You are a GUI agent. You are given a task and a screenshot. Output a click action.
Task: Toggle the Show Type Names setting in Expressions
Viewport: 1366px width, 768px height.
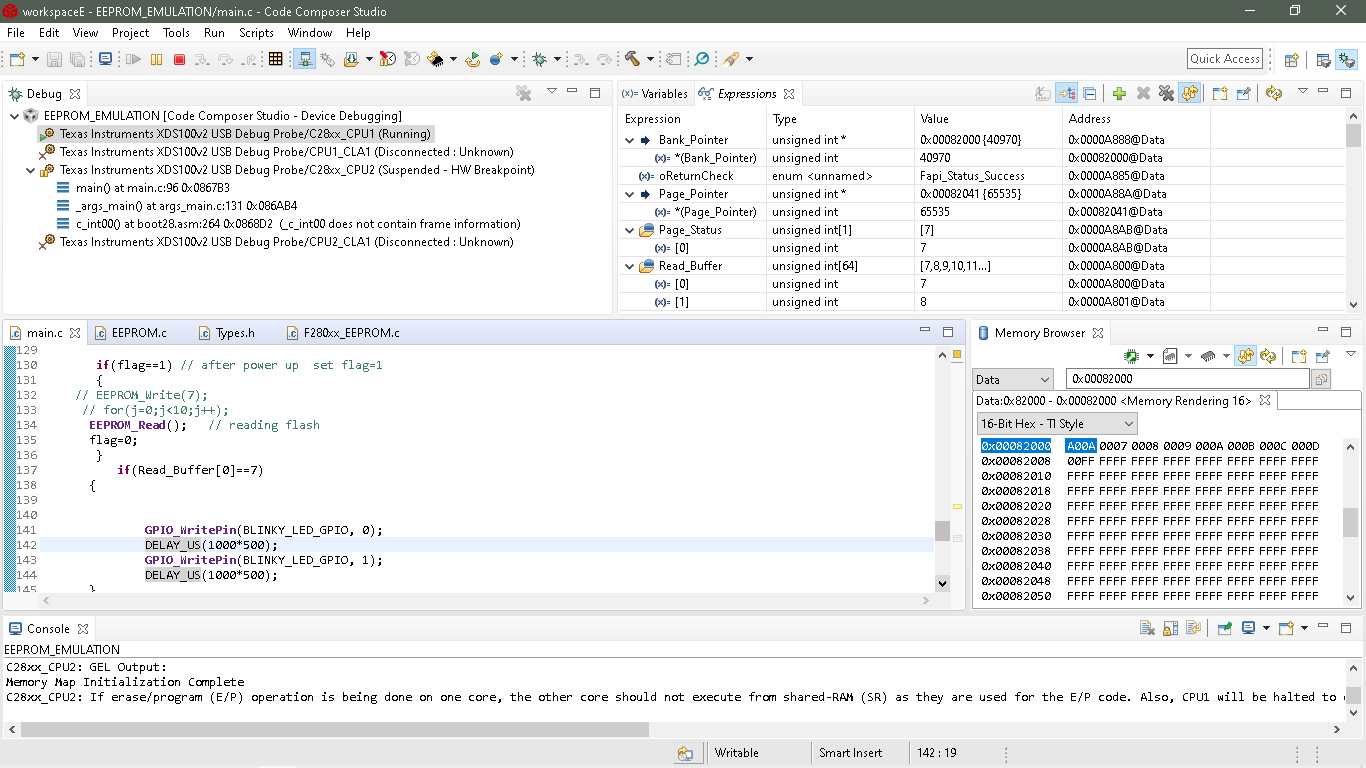click(x=1067, y=93)
